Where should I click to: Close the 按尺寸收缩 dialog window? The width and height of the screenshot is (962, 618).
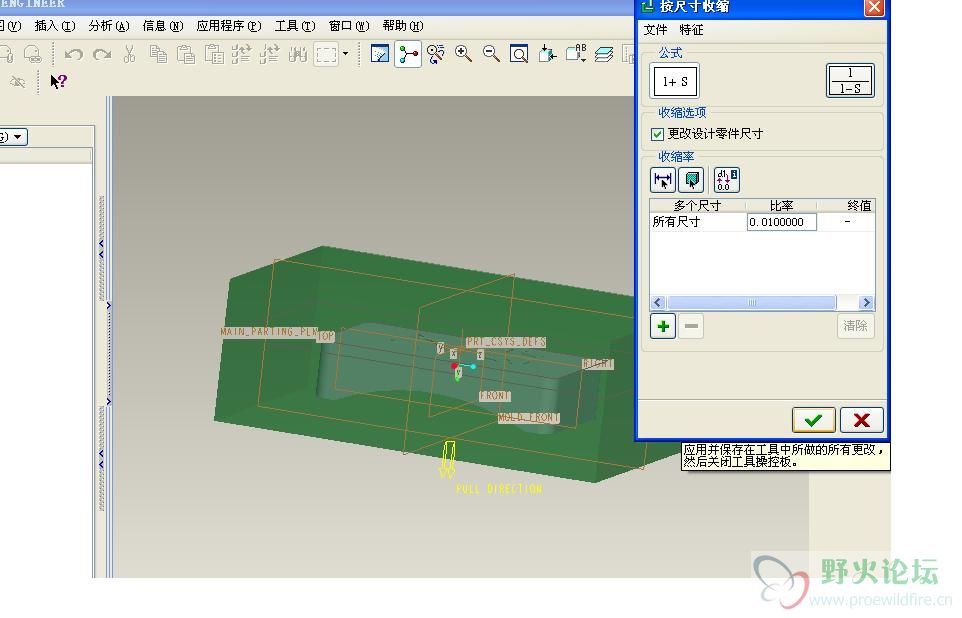coord(874,7)
